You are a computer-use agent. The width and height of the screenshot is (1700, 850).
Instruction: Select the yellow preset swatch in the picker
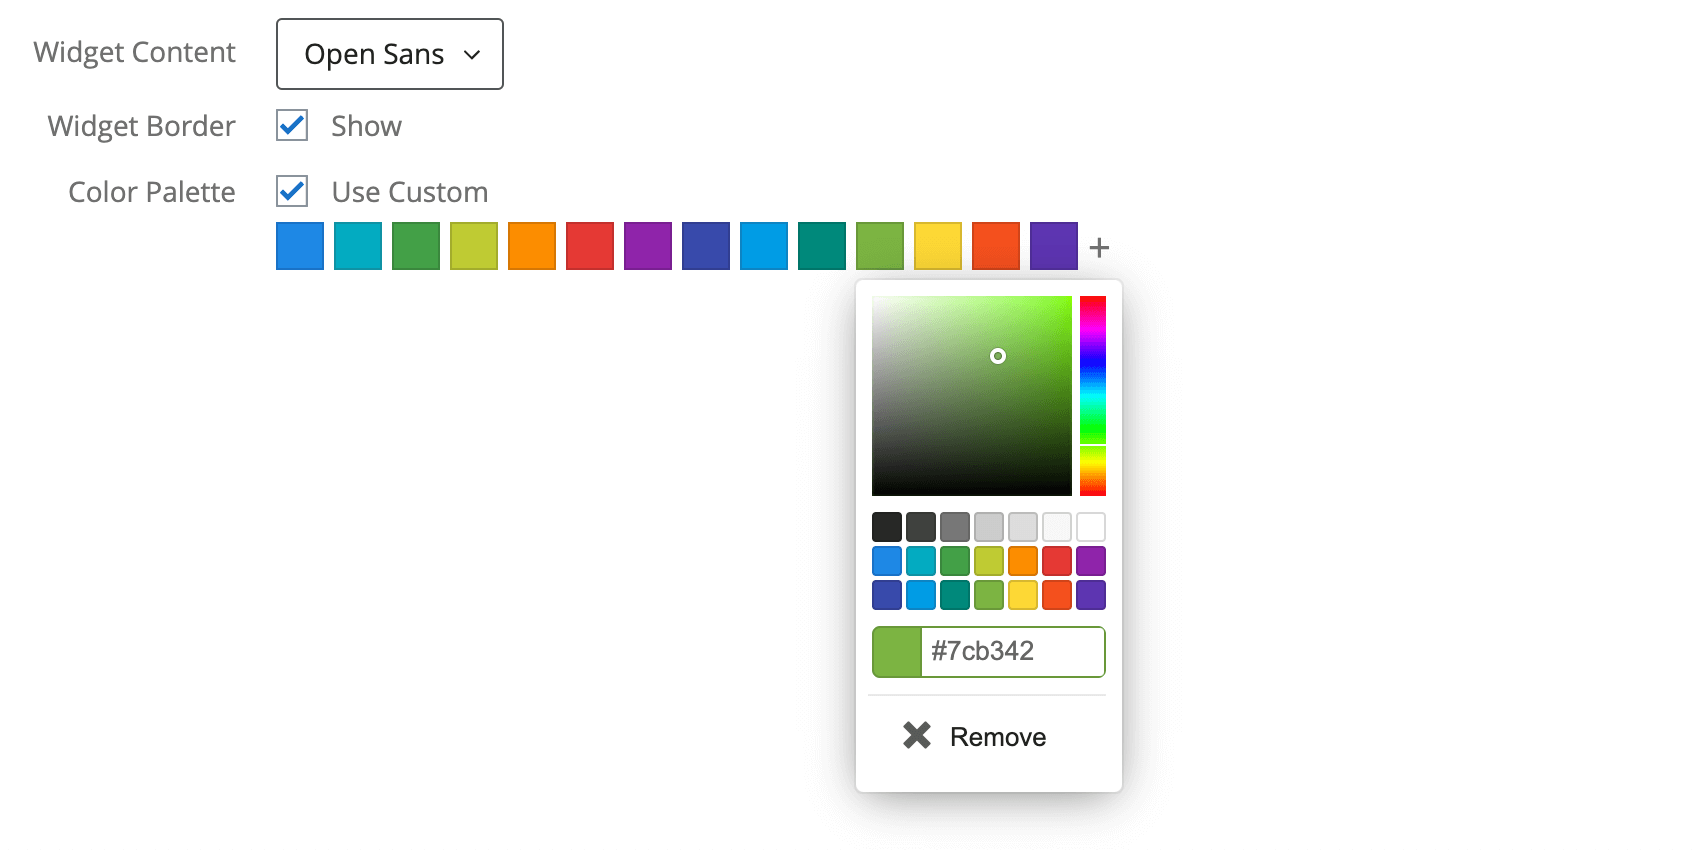pyautogui.click(x=1022, y=594)
